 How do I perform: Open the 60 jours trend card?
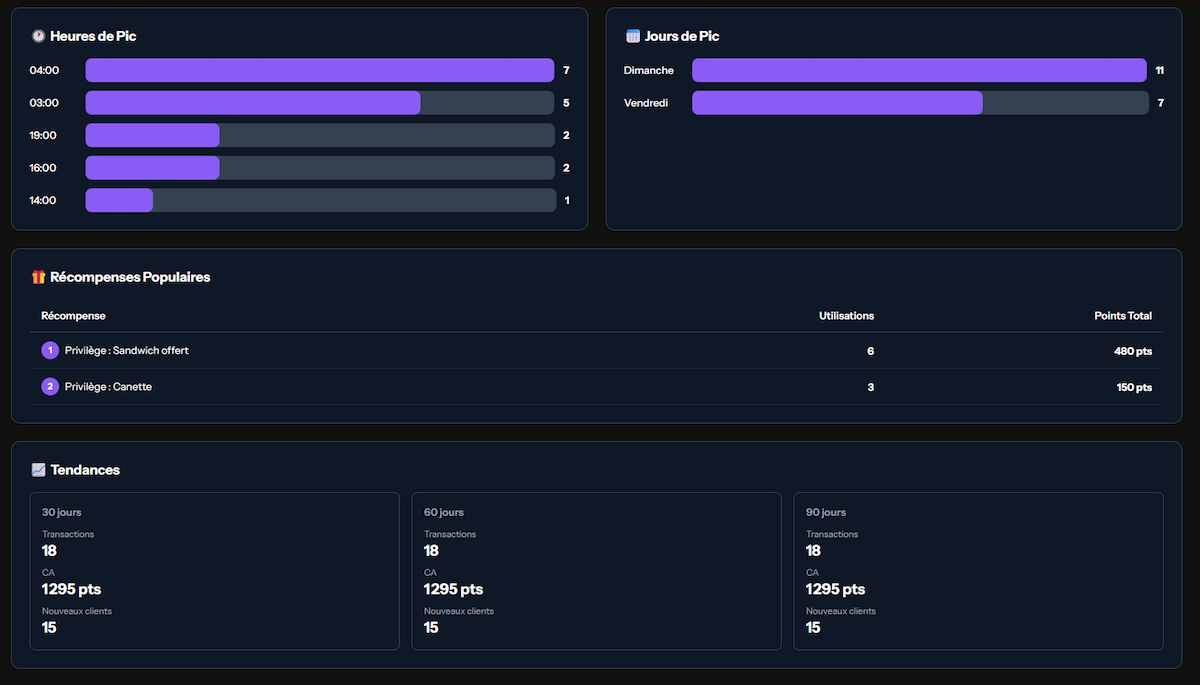tap(596, 571)
